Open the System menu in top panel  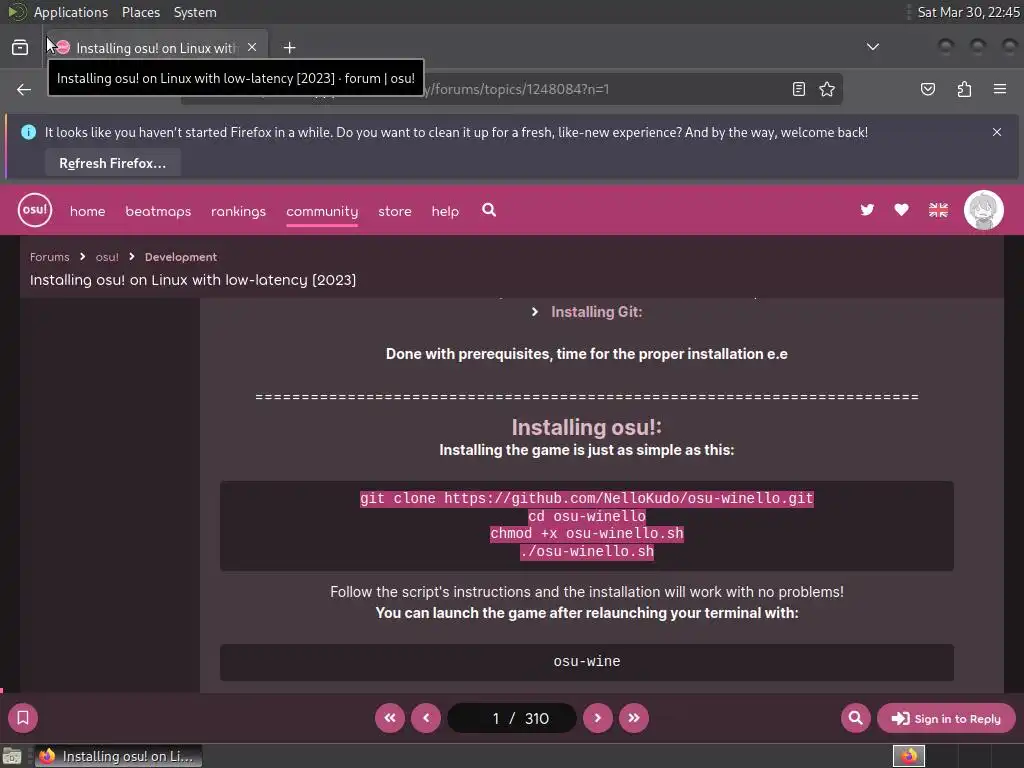[195, 12]
